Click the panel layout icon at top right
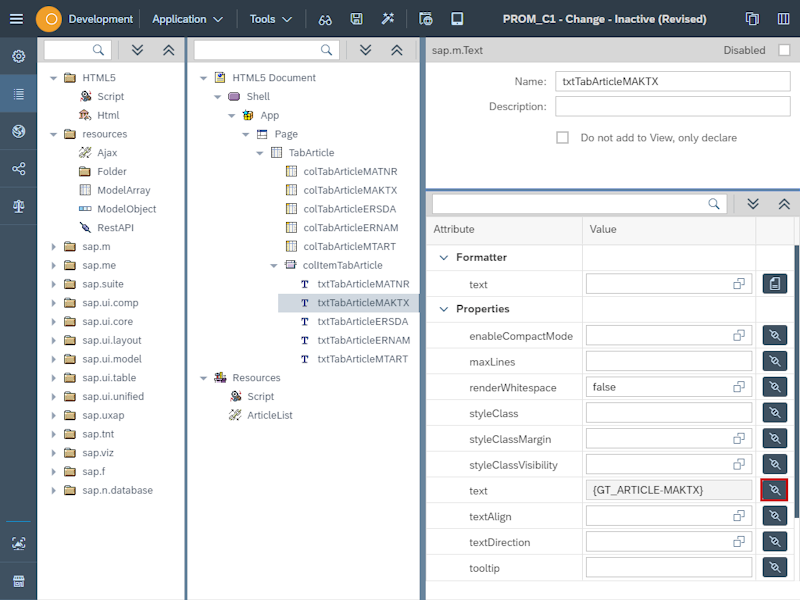This screenshot has width=800, height=600. point(784,18)
